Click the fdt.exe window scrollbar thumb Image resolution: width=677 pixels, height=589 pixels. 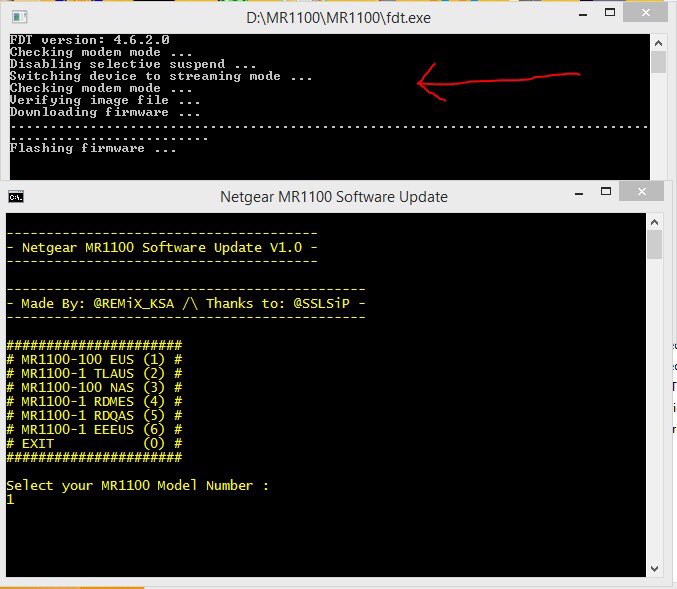point(658,62)
